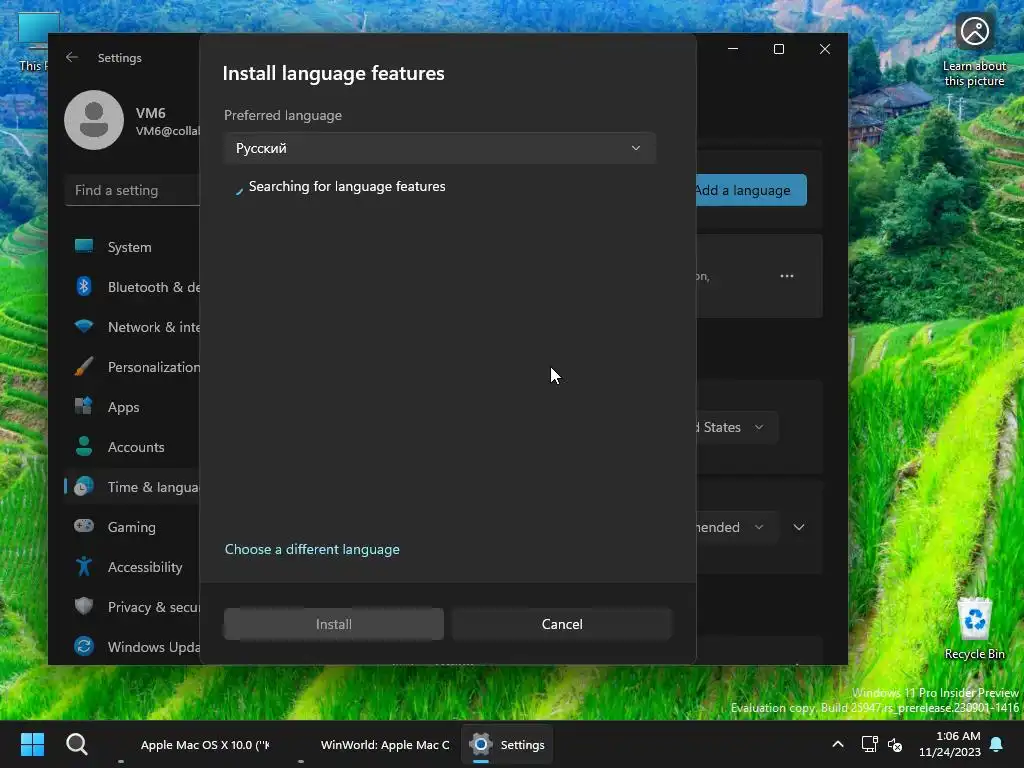Viewport: 1024px width, 768px height.
Task: Open the System settings icon
Action: 84,247
